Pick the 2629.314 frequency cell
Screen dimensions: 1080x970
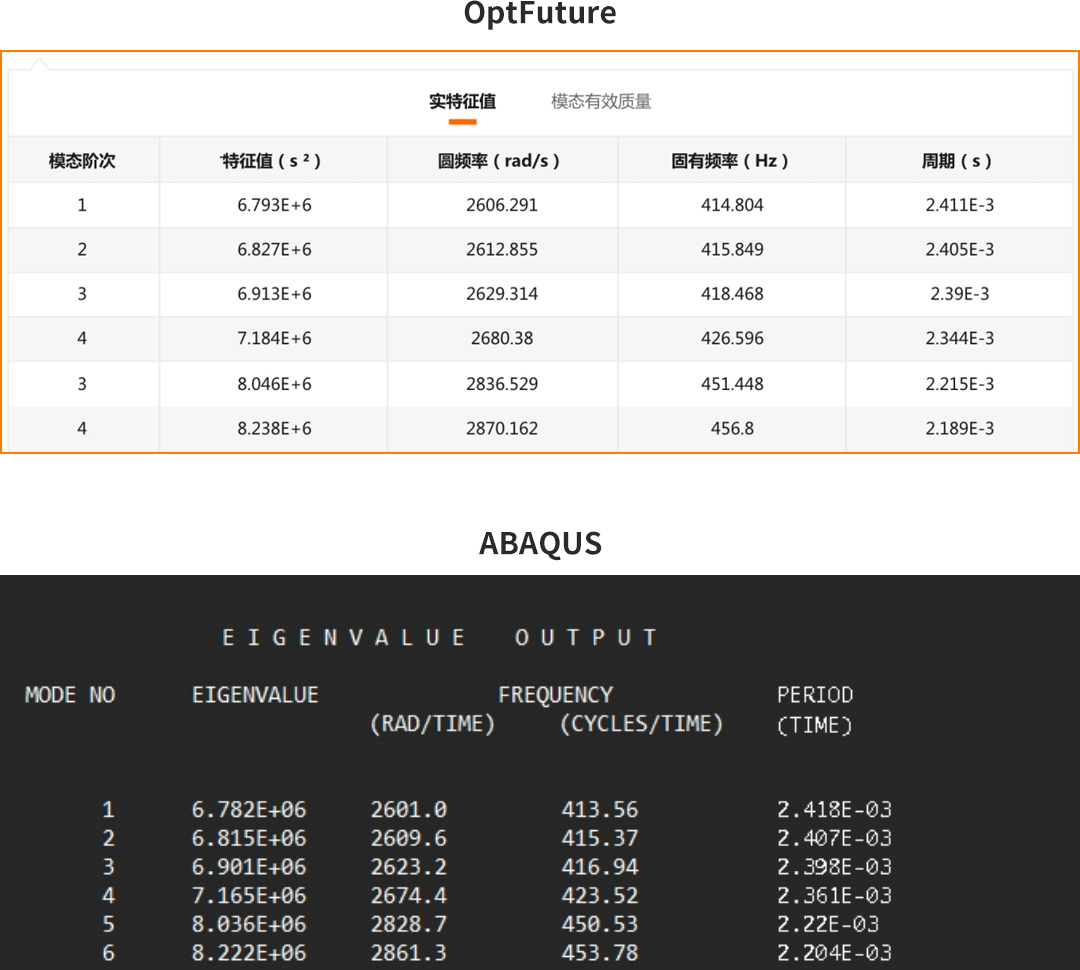click(502, 294)
